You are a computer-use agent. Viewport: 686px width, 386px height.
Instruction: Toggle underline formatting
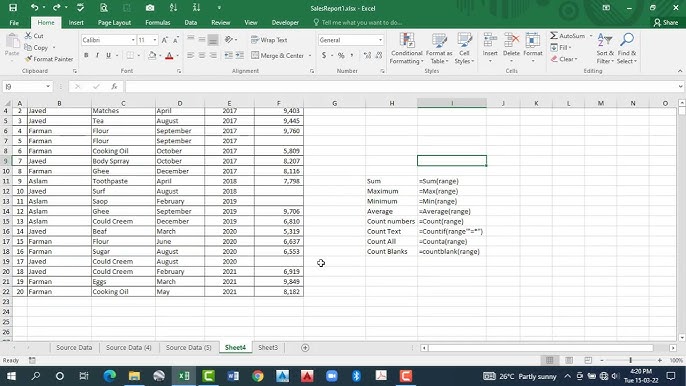(108, 56)
